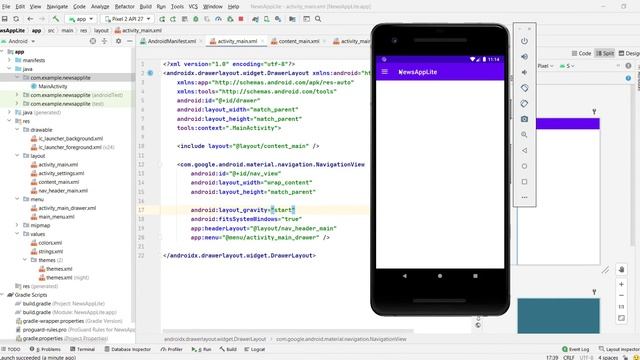
Task: Open the hamburger menu in NewsAppLite app
Action: (384, 72)
